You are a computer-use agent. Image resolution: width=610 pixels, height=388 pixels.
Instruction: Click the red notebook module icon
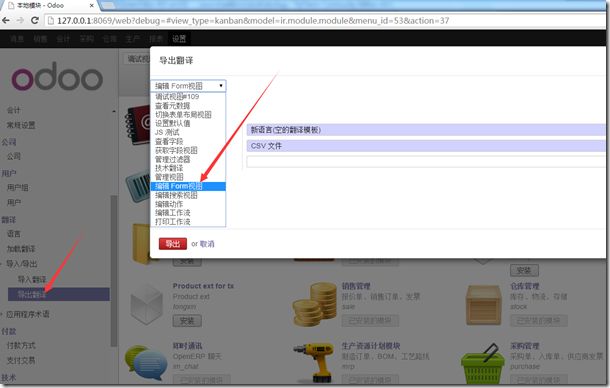(x=137, y=125)
